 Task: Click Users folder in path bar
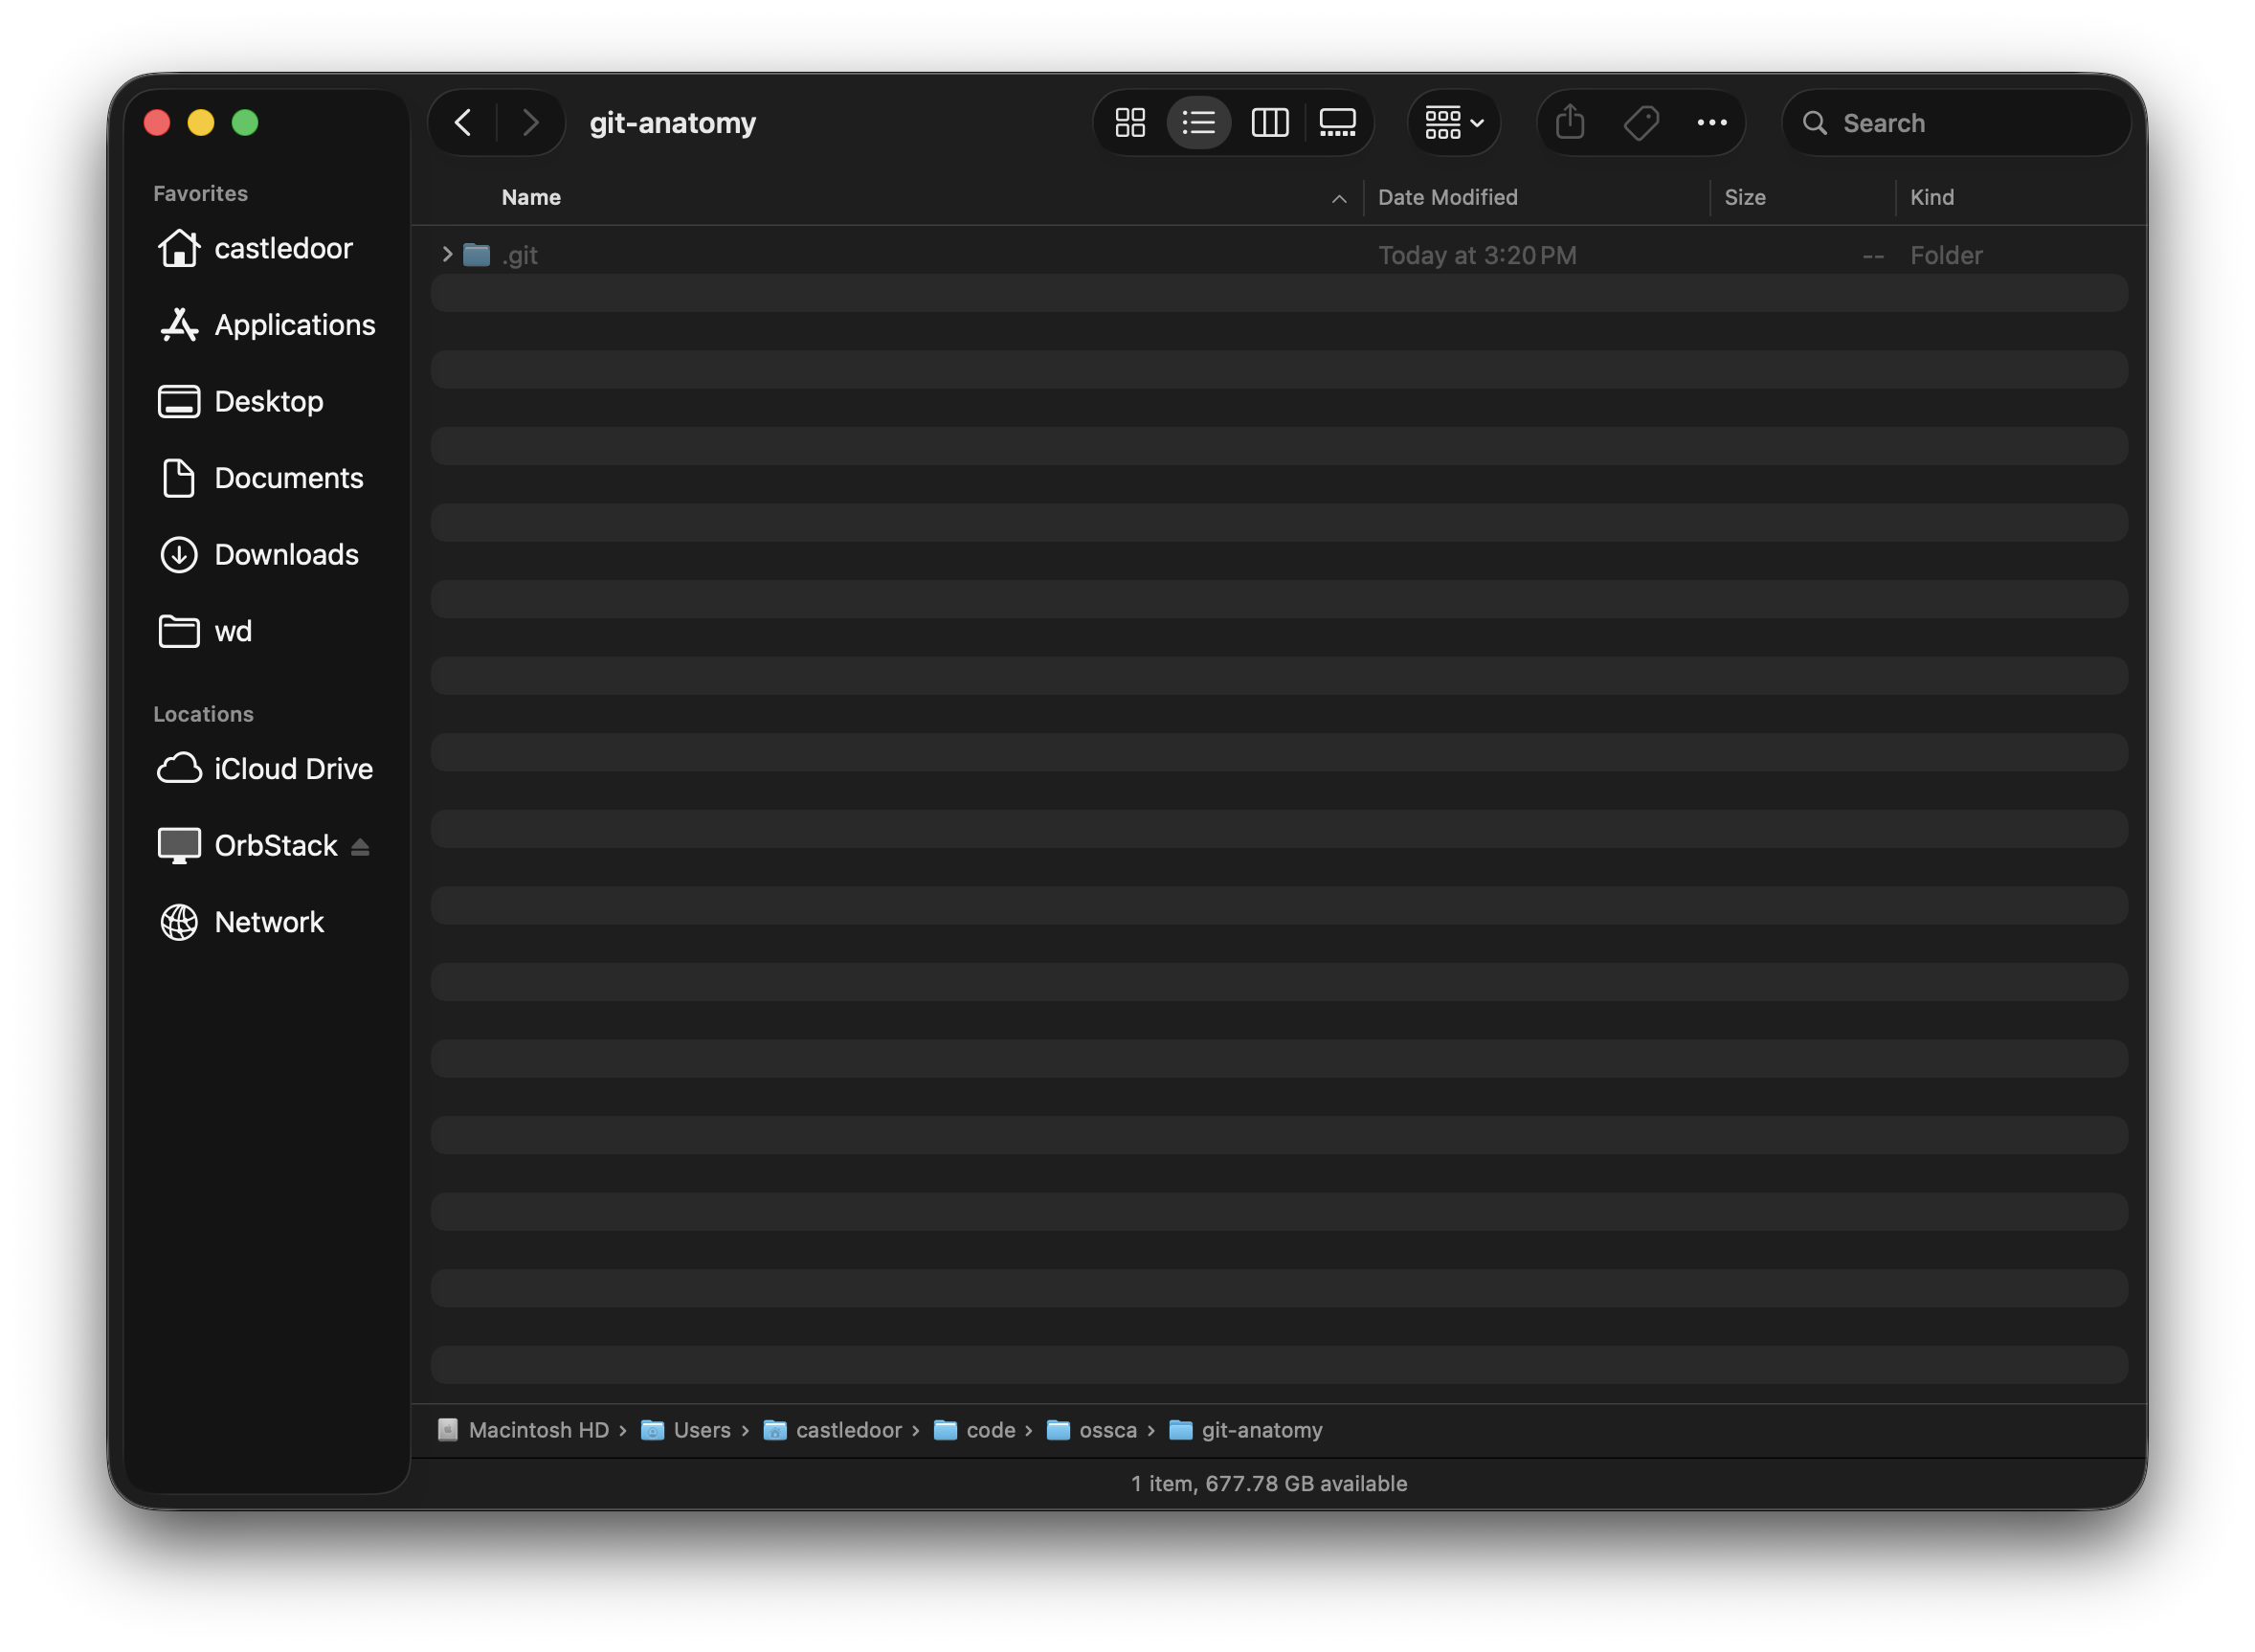(x=701, y=1430)
